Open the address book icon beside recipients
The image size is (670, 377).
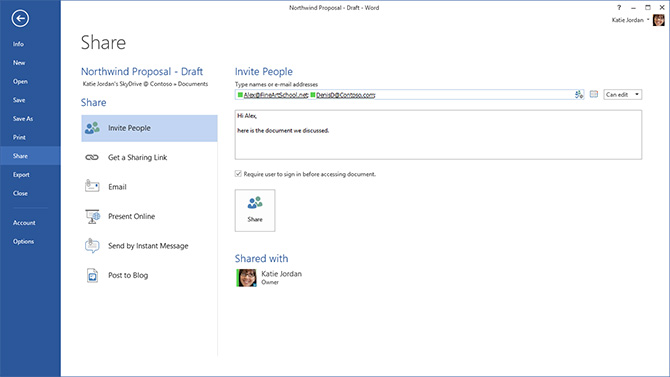[594, 94]
